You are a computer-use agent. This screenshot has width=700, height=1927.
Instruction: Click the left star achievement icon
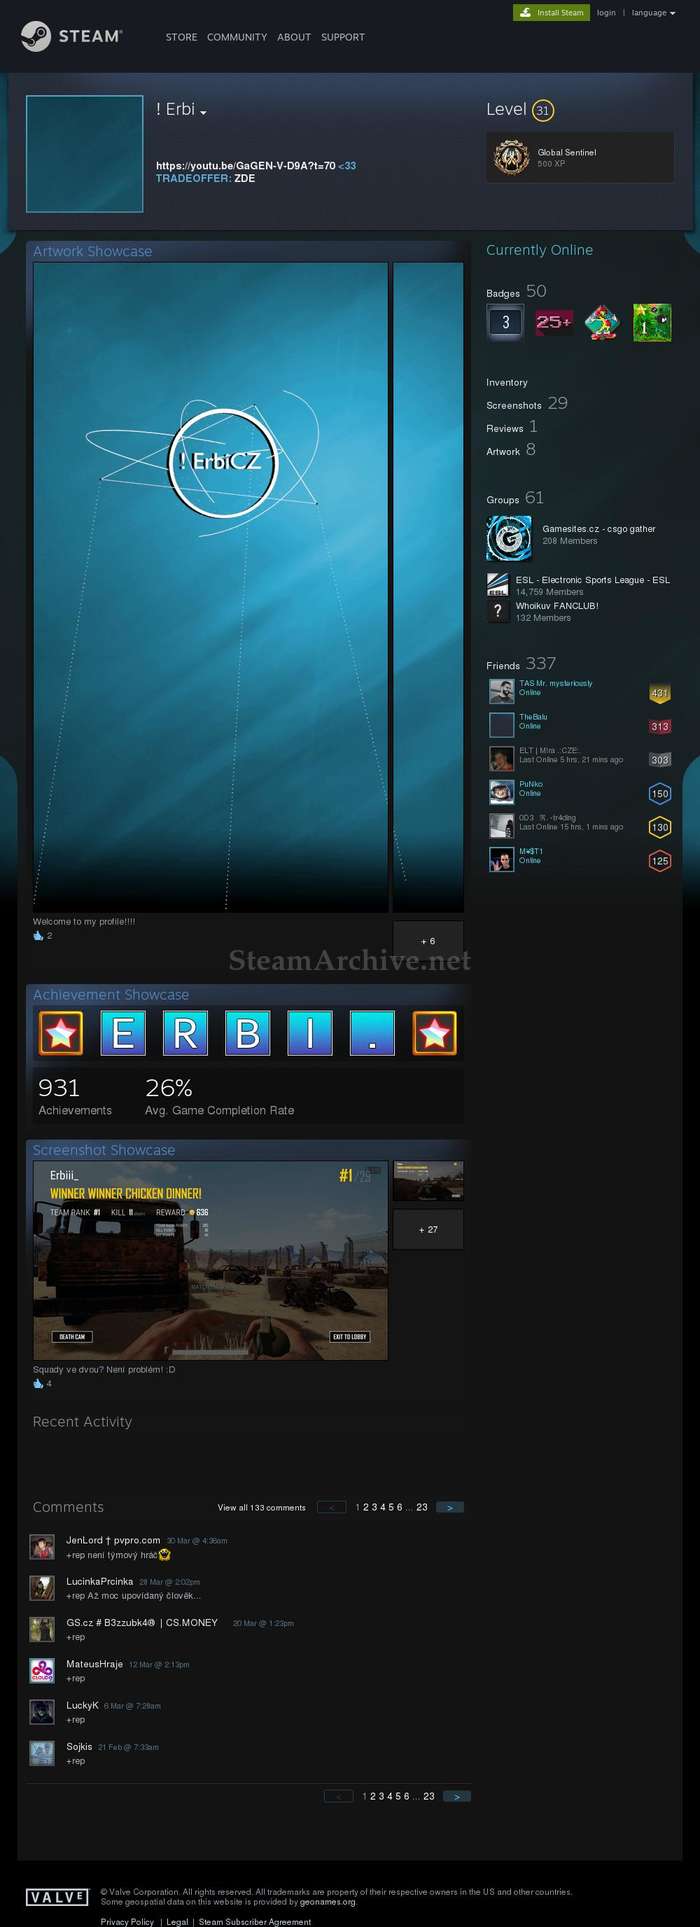[x=60, y=1033]
